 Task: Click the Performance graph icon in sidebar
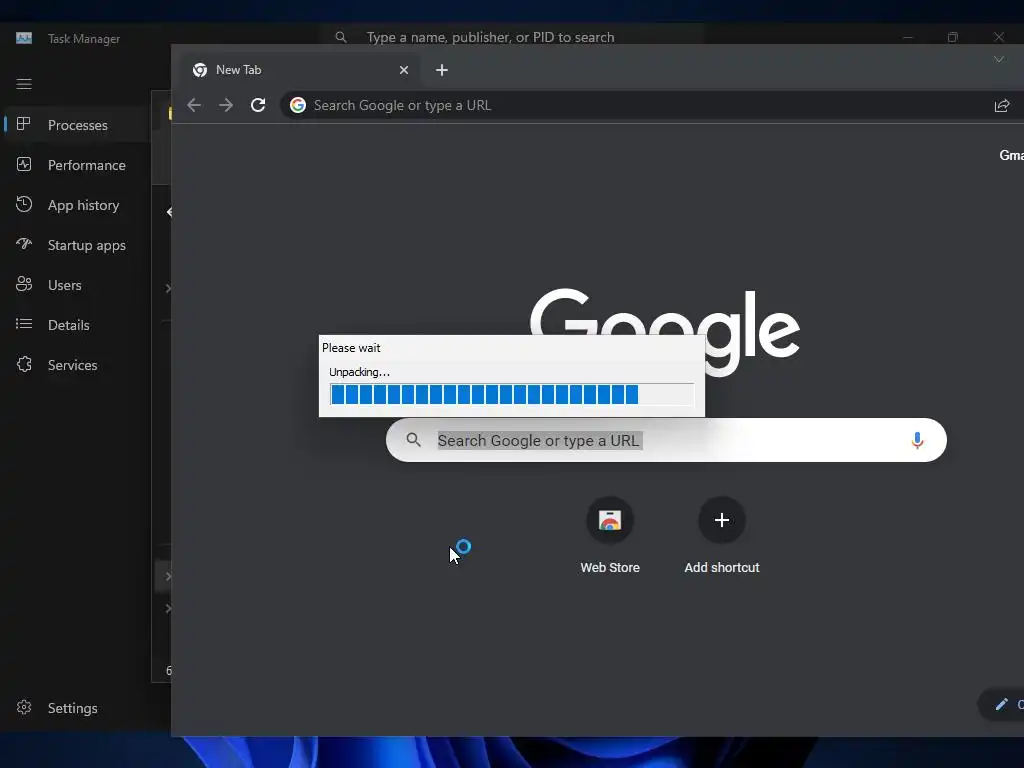[x=24, y=165]
